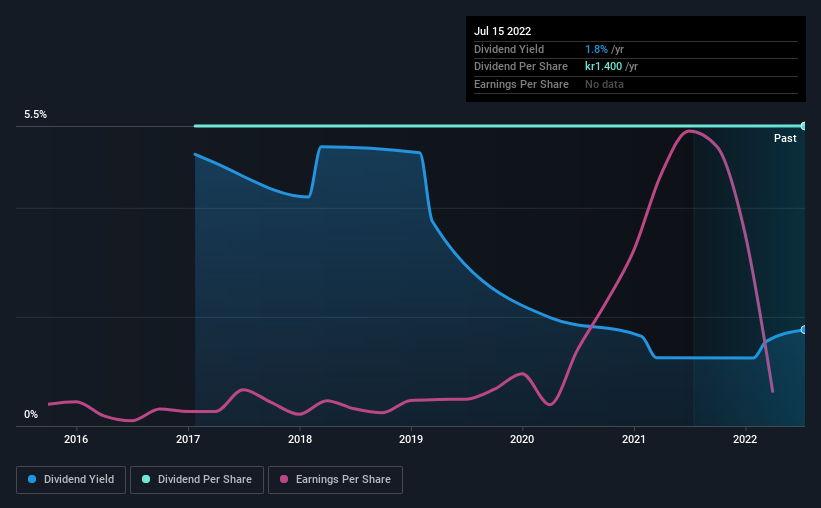821x508 pixels.
Task: Click the 2016 x-axis label
Action: pos(76,439)
